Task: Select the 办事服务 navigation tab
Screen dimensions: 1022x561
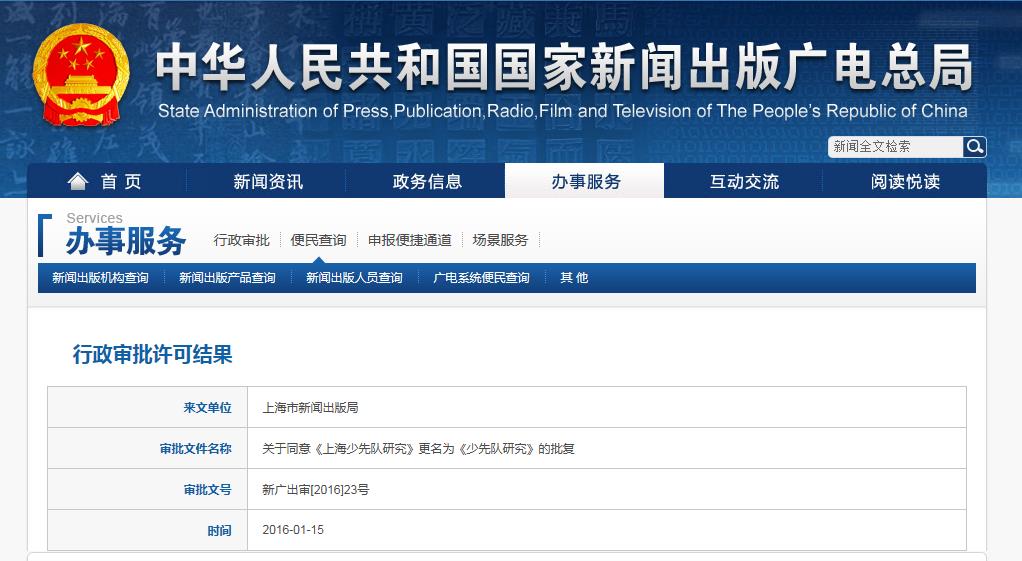Action: [x=585, y=181]
